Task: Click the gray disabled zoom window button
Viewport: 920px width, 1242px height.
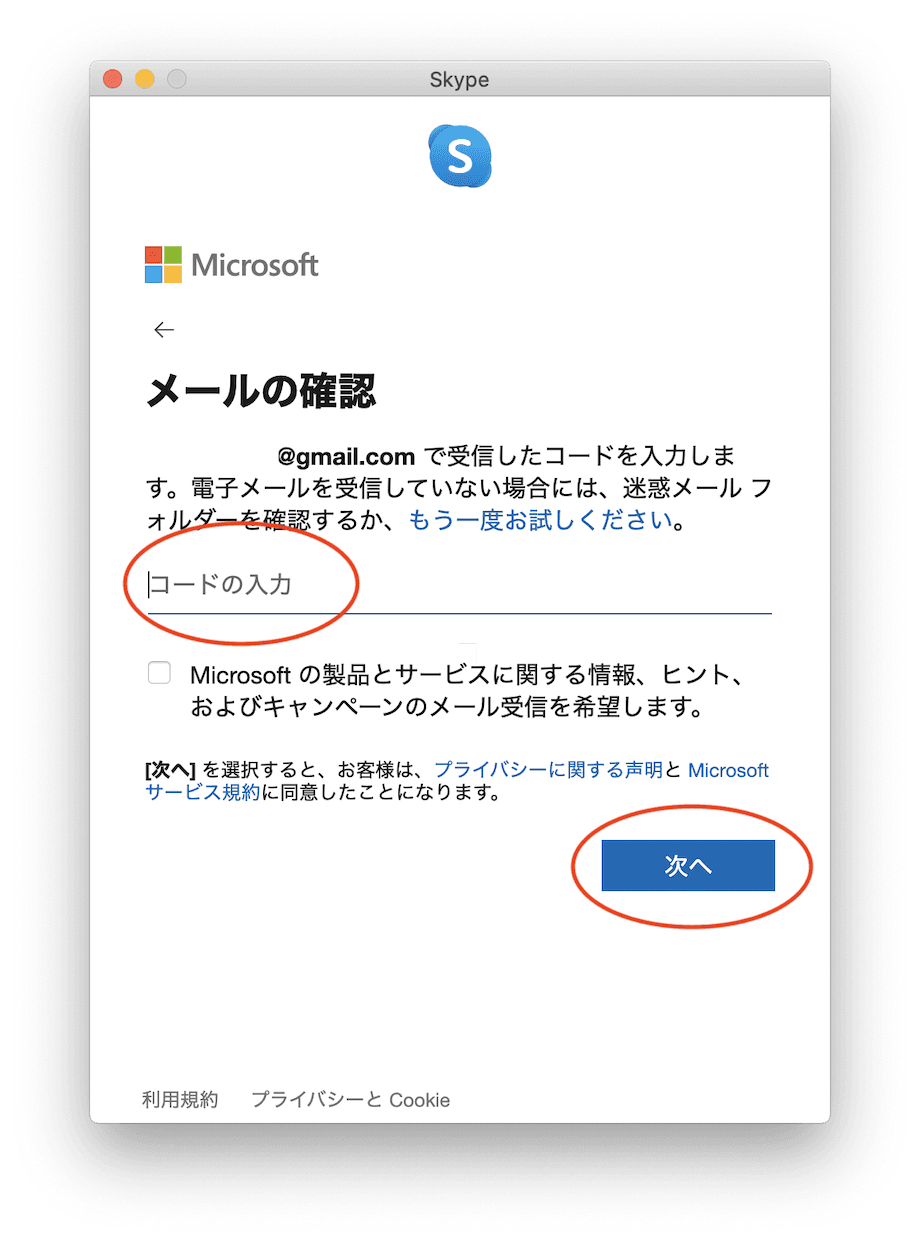Action: pos(177,79)
